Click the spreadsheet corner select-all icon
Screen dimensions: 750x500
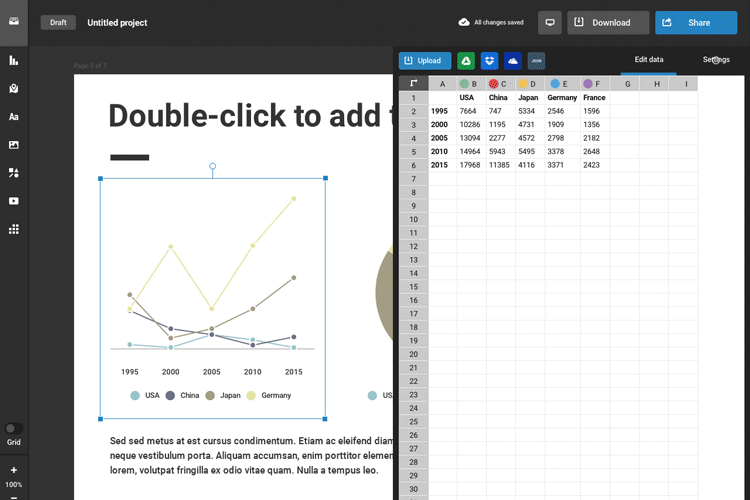[414, 83]
